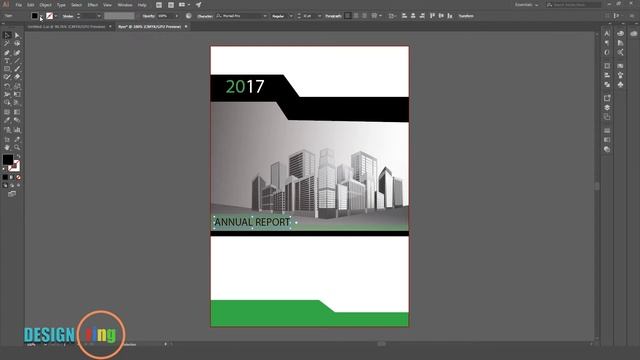Select the Column Graph tool
This screenshot has width=640, height=360.
pos(17,130)
